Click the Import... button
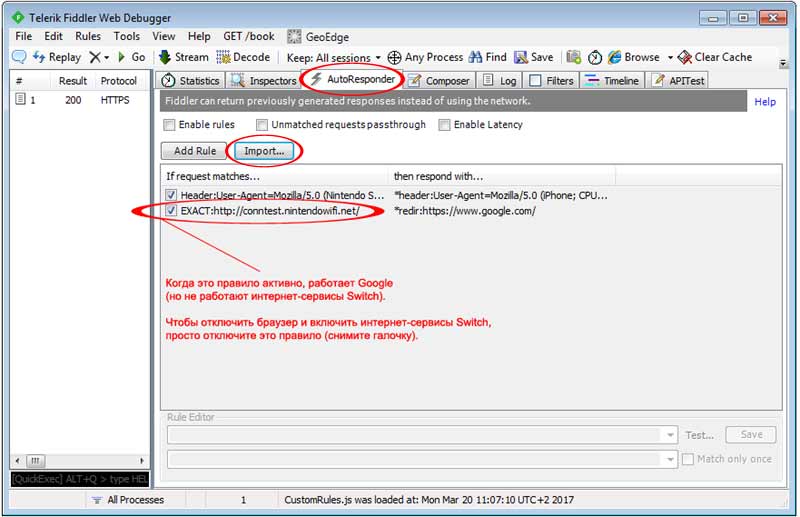800x517 pixels. coord(264,151)
